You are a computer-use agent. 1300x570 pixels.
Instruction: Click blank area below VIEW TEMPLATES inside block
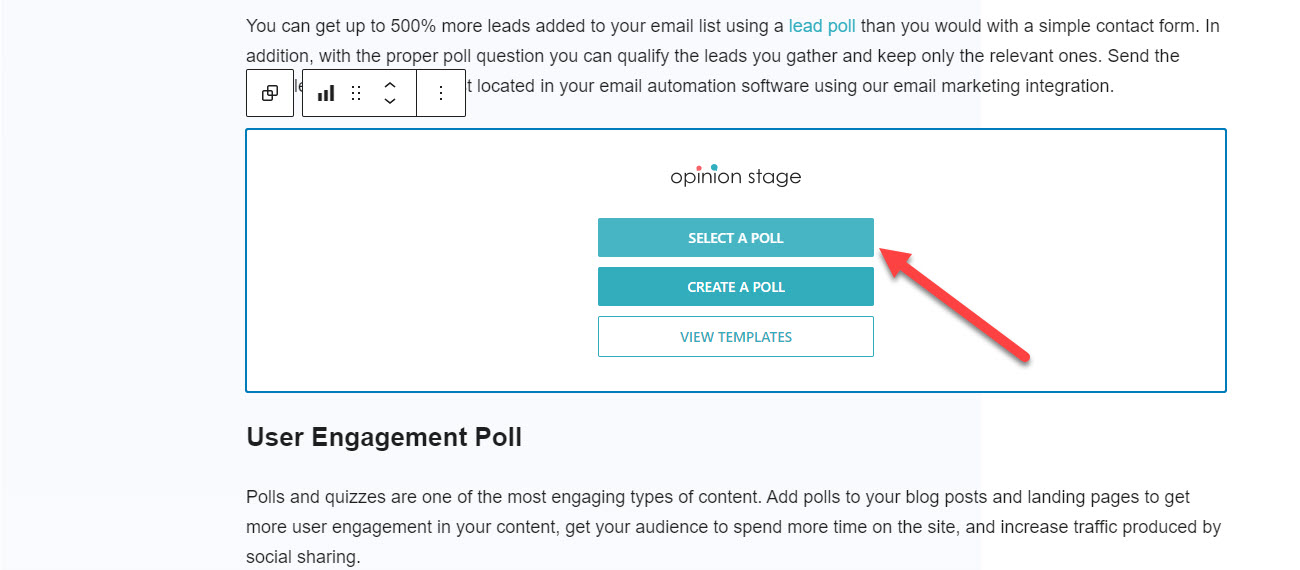point(736,374)
